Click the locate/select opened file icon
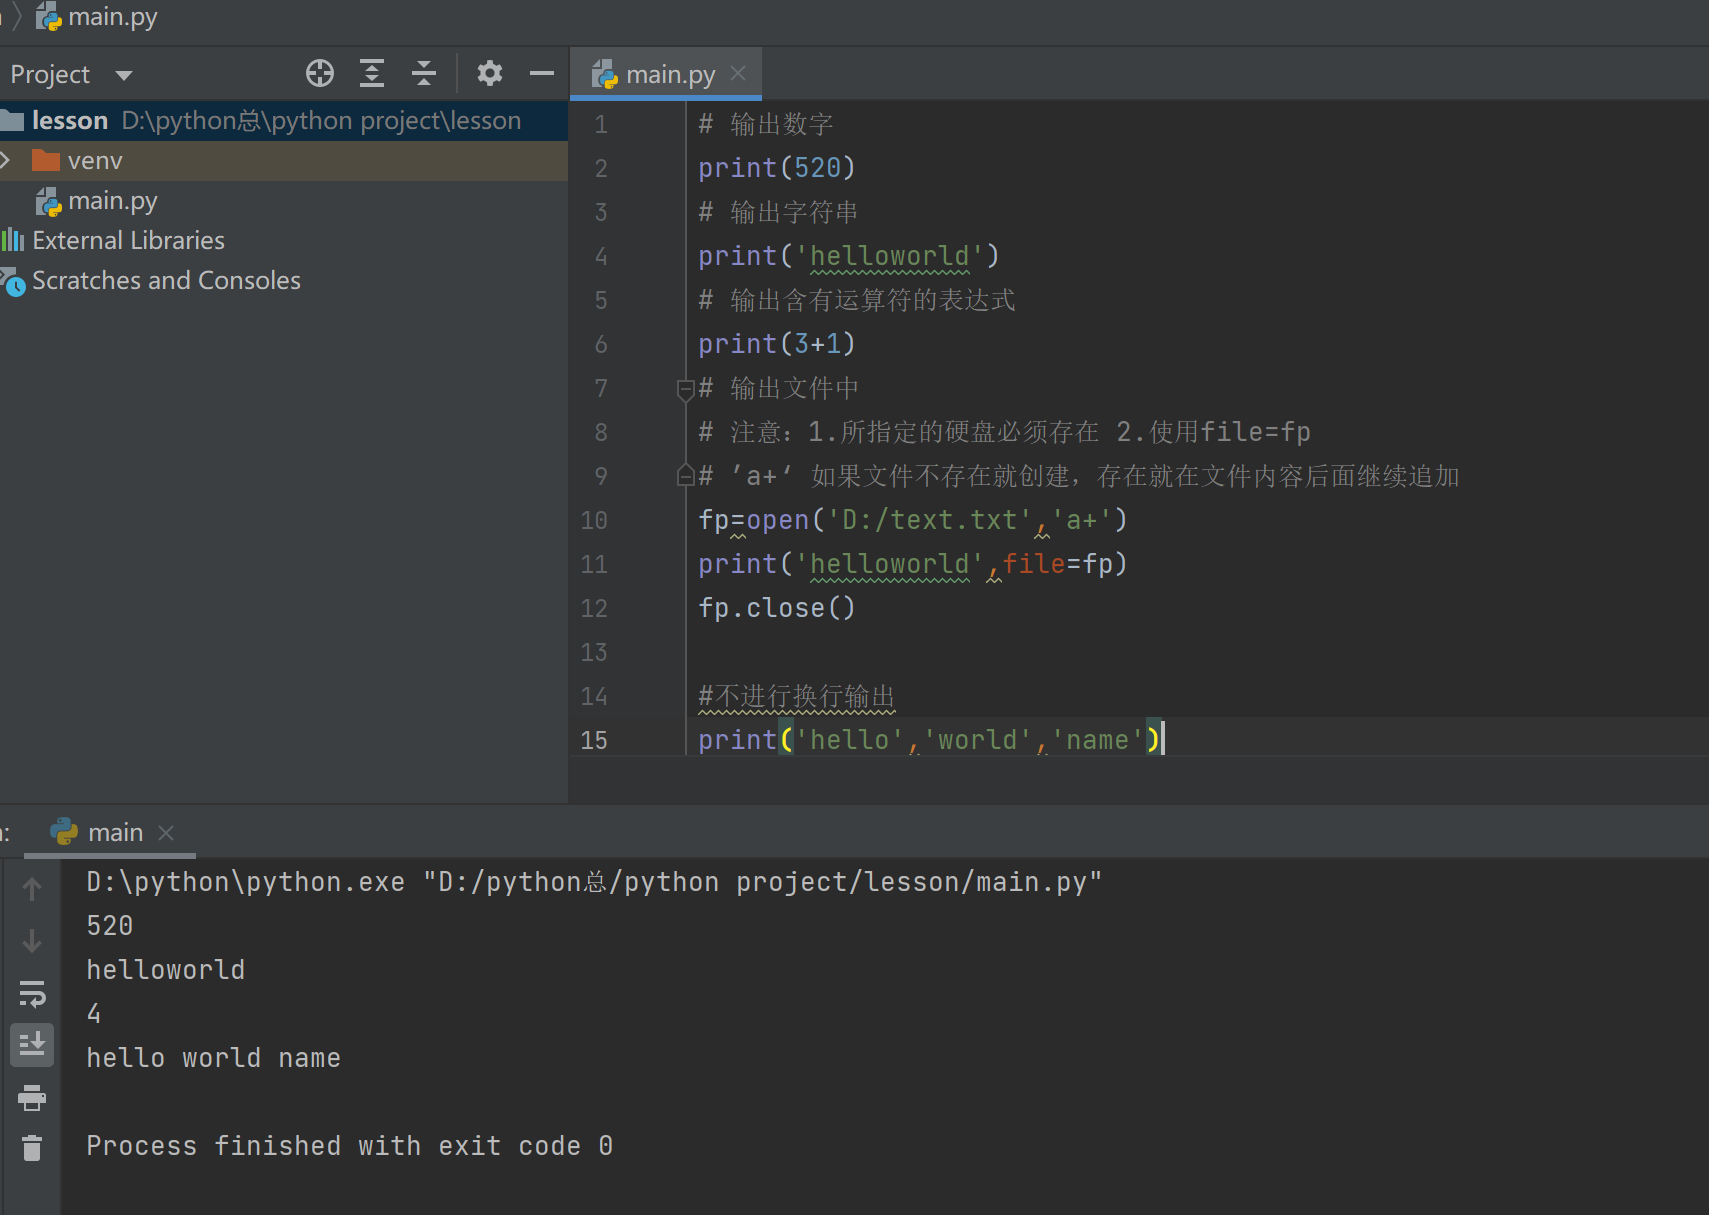1709x1215 pixels. click(320, 73)
